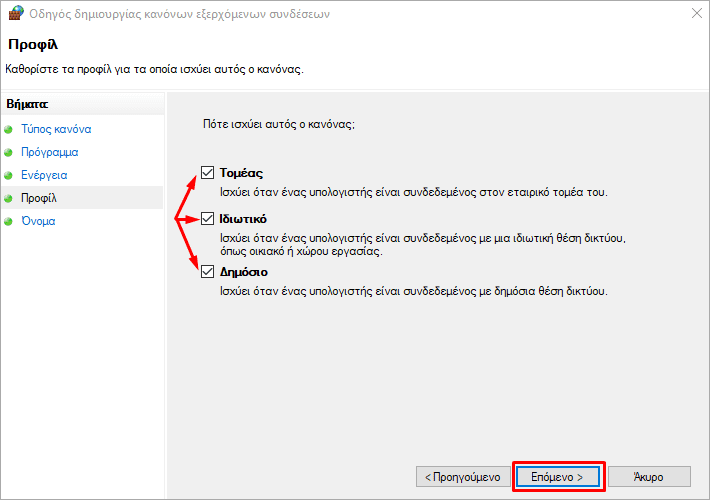Screen dimensions: 710x500
Task: Click 'Πότε ισχύει αυτός ο κανόνας;' text
Action: 279,124
